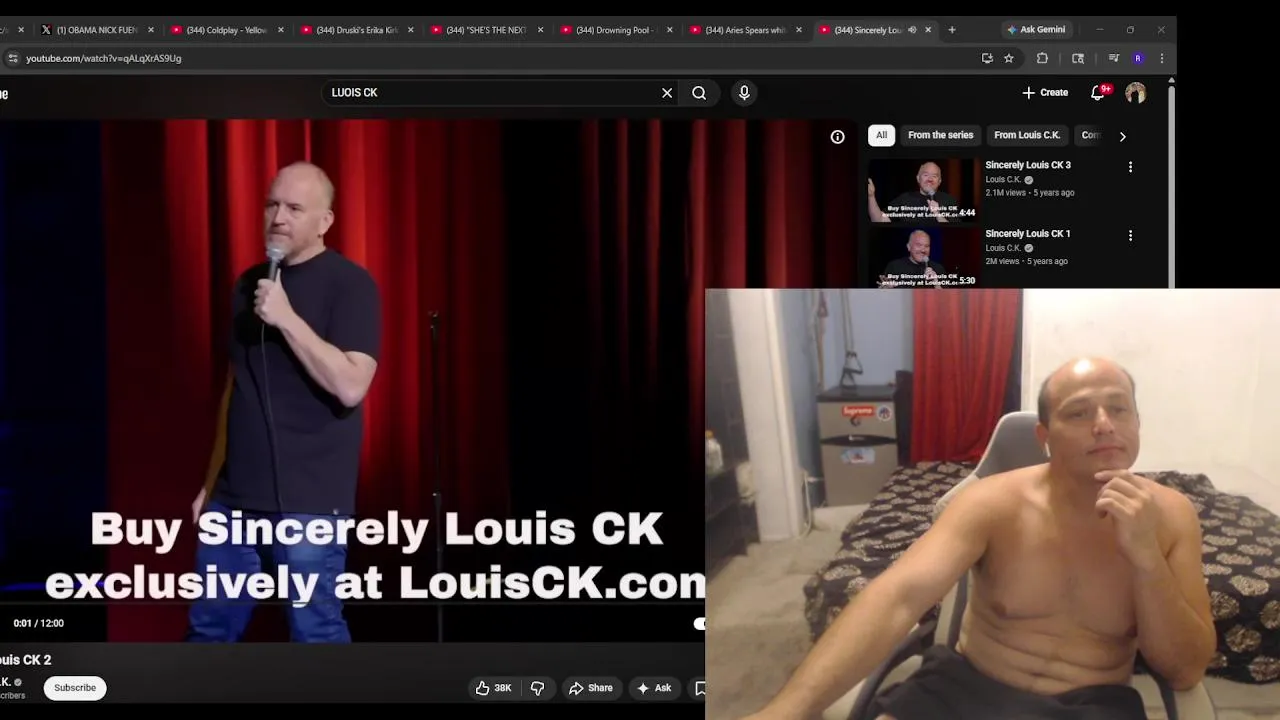This screenshot has width=1280, height=720.
Task: Click the Ask Gemini button
Action: (1036, 30)
